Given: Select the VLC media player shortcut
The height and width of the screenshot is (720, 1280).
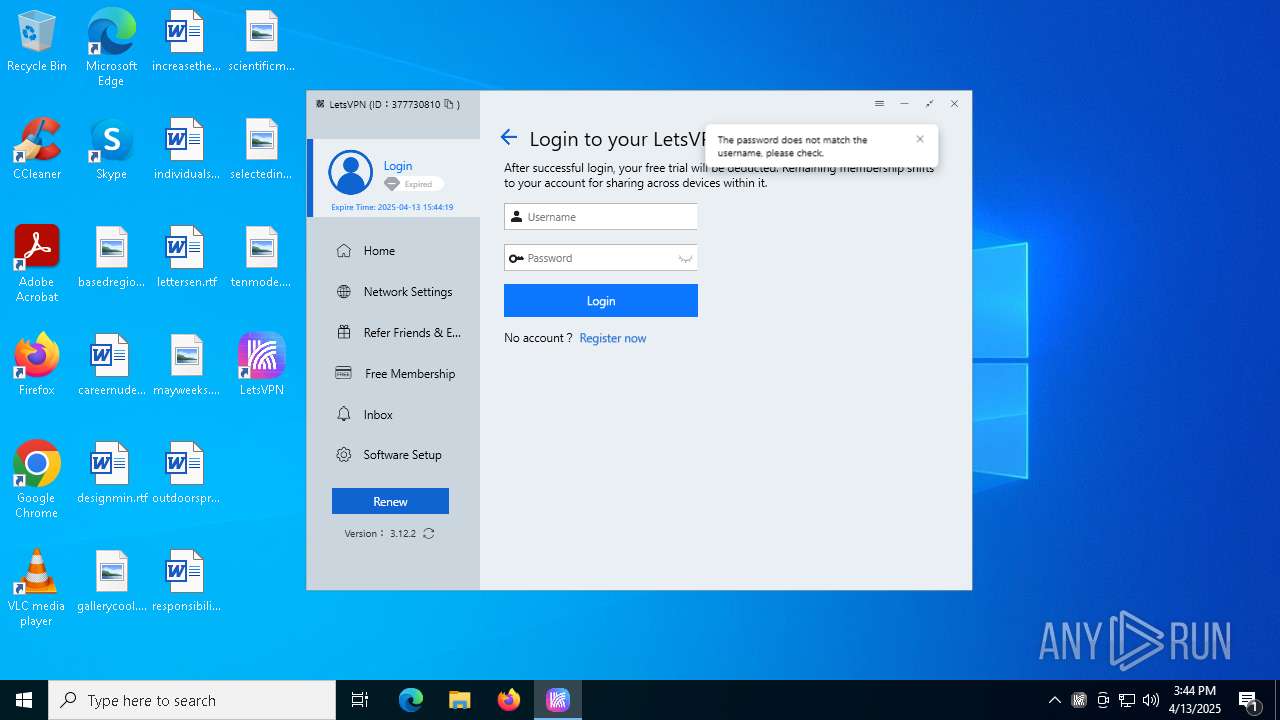Looking at the screenshot, I should (37, 588).
